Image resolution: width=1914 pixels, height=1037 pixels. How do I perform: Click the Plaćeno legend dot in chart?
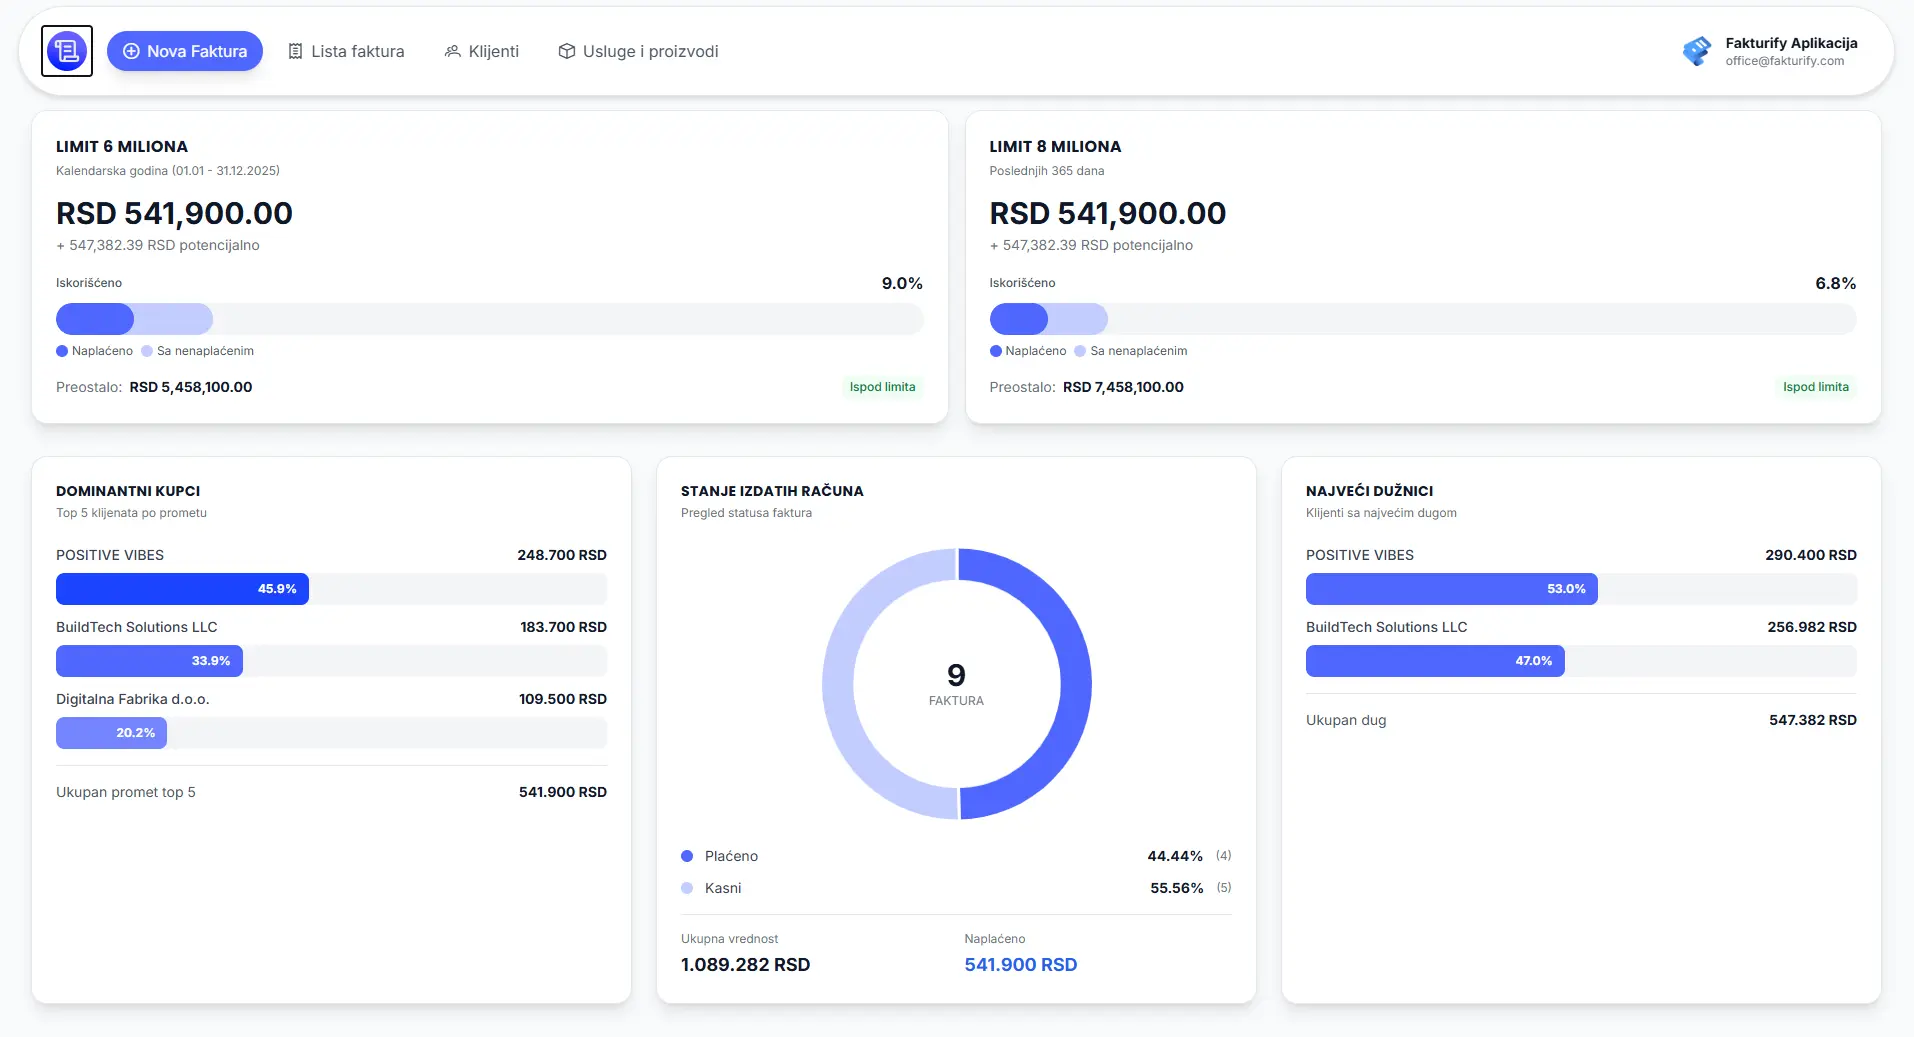click(686, 856)
